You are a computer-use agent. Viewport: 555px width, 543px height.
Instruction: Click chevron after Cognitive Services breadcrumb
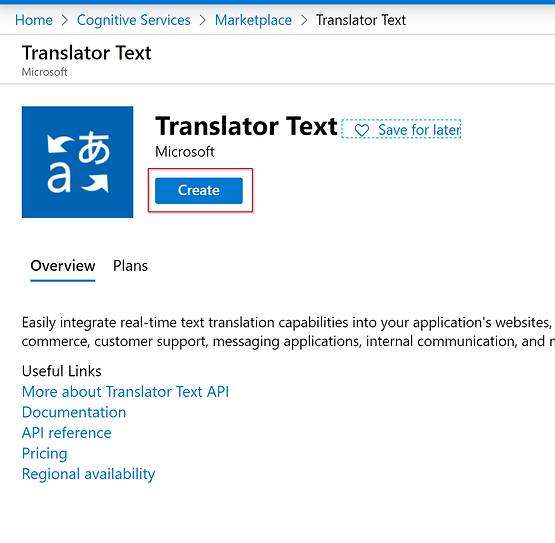202,20
